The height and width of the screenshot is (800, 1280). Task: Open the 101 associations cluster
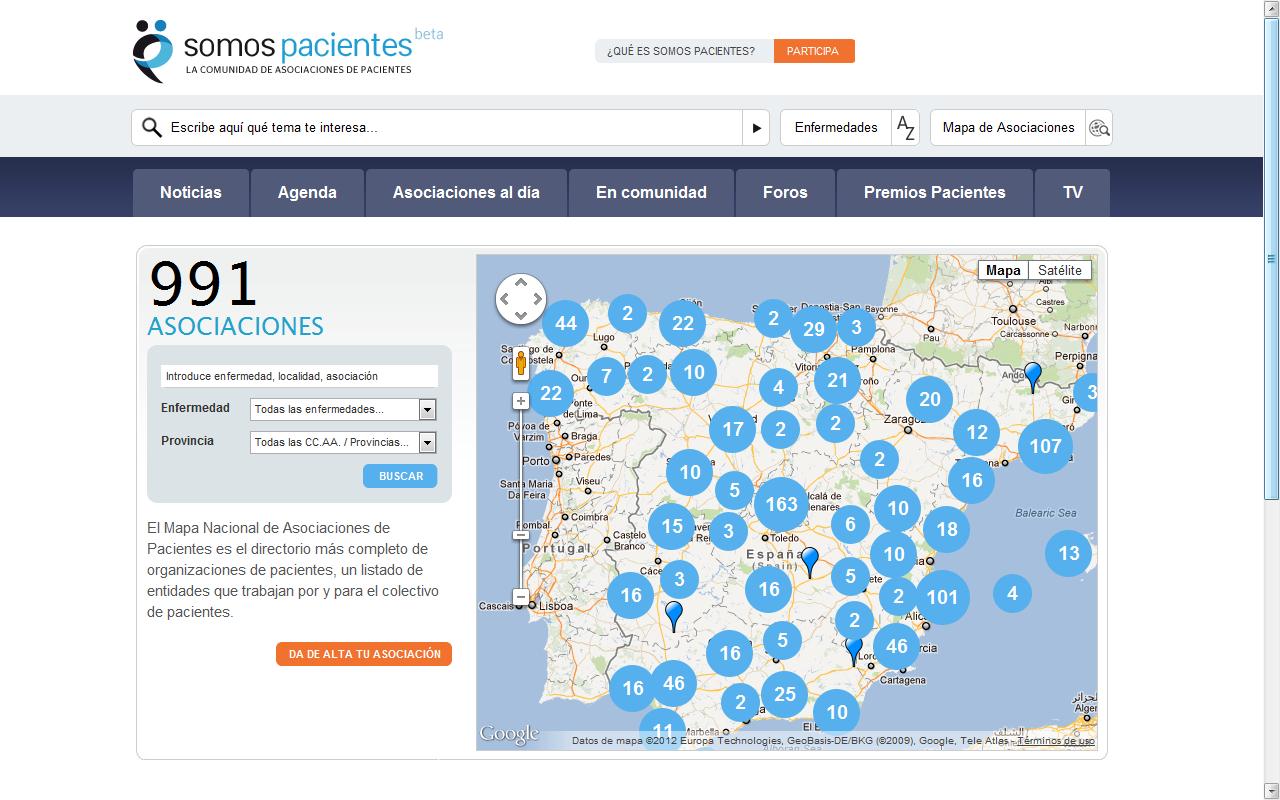pos(942,598)
